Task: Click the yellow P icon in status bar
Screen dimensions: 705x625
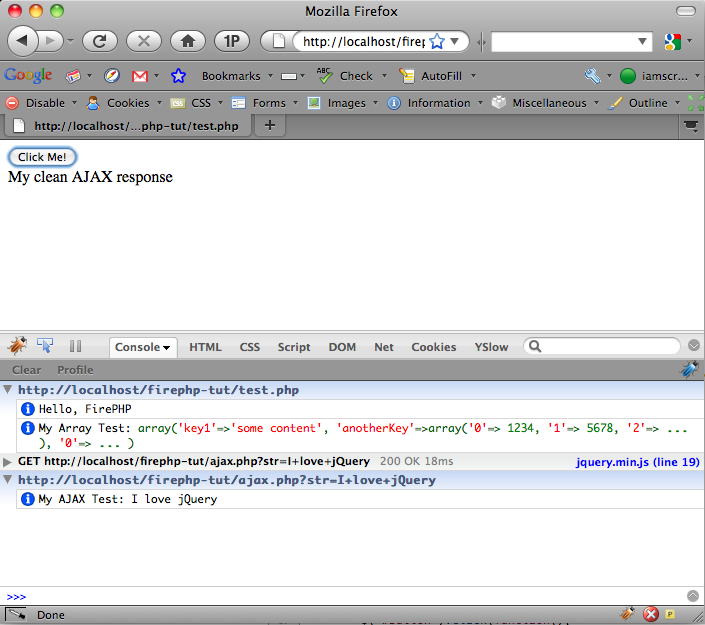Action: click(x=670, y=614)
